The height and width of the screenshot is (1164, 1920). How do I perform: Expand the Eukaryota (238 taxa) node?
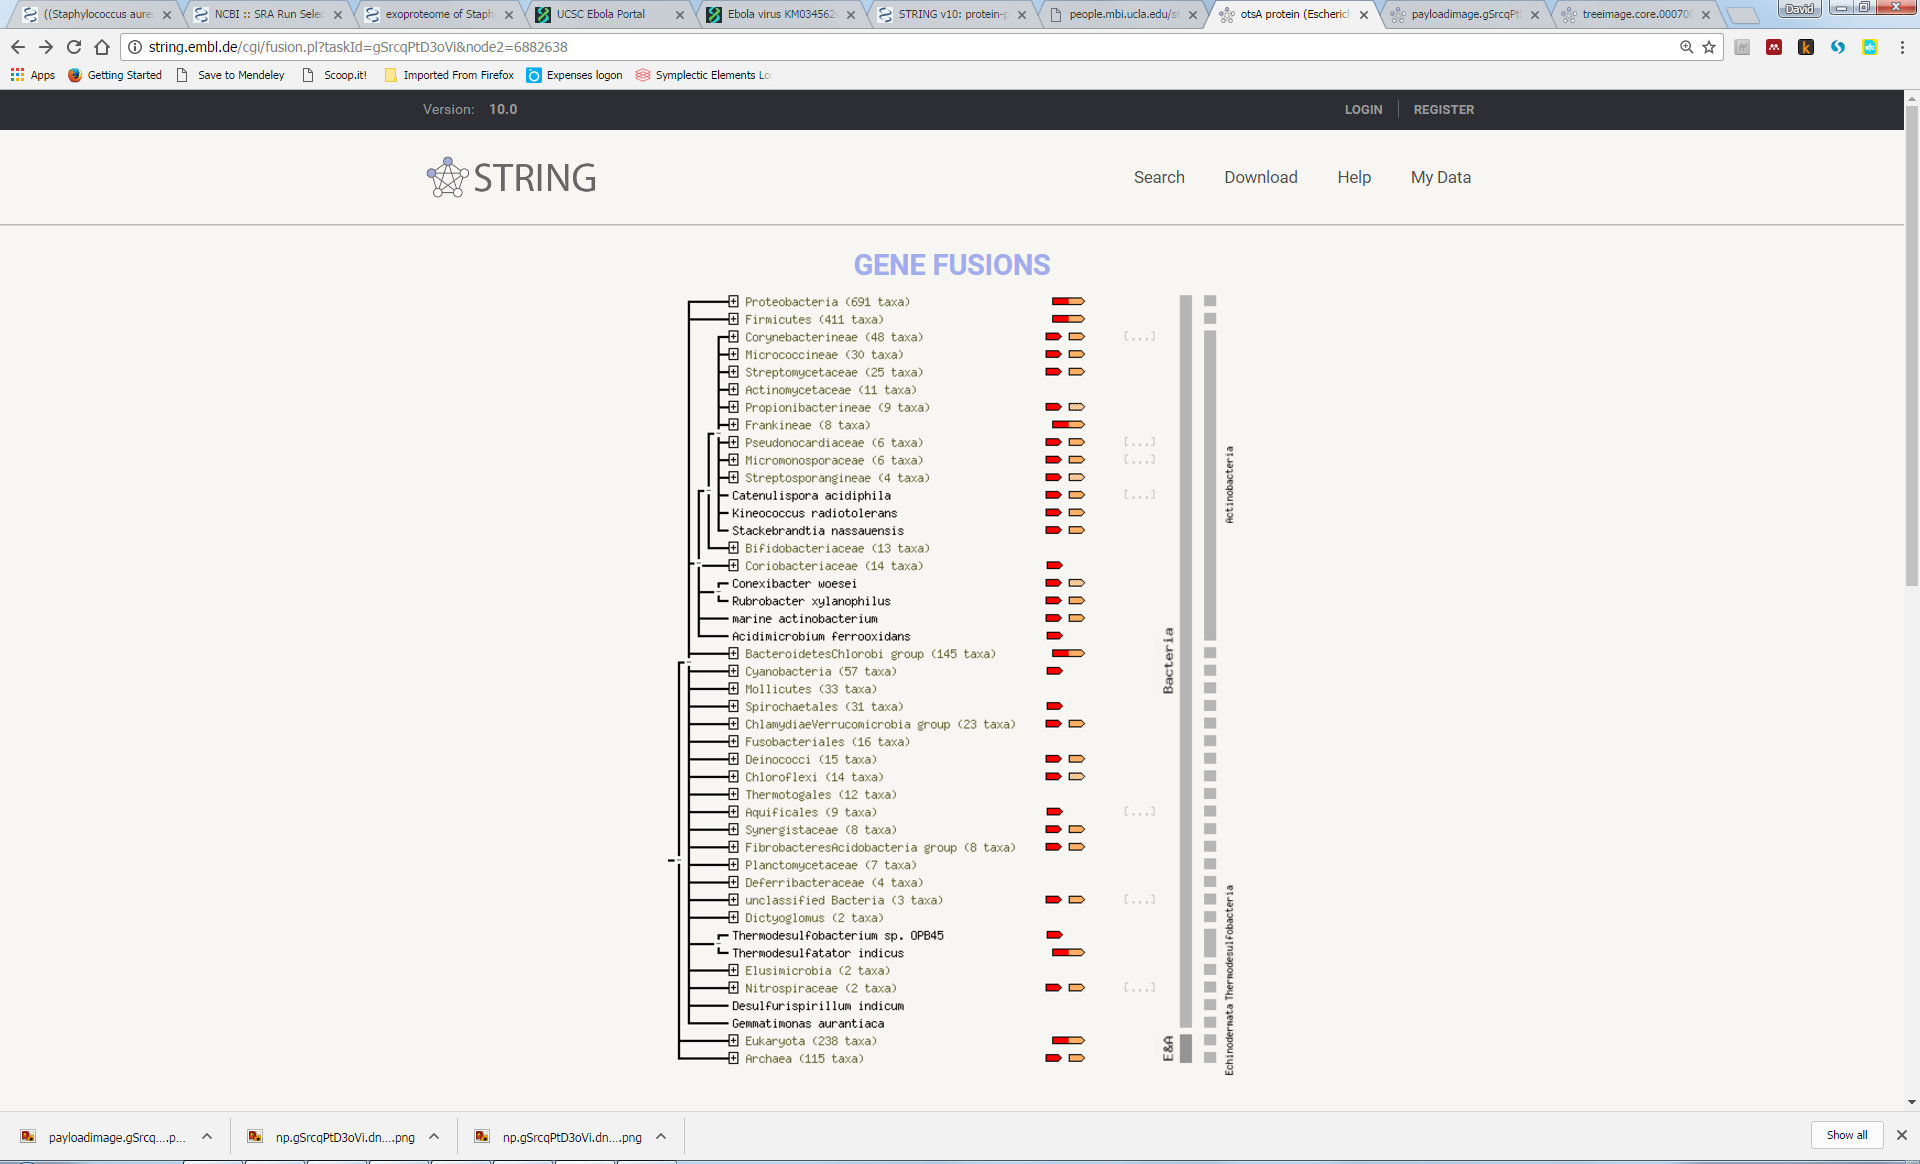[x=733, y=1041]
